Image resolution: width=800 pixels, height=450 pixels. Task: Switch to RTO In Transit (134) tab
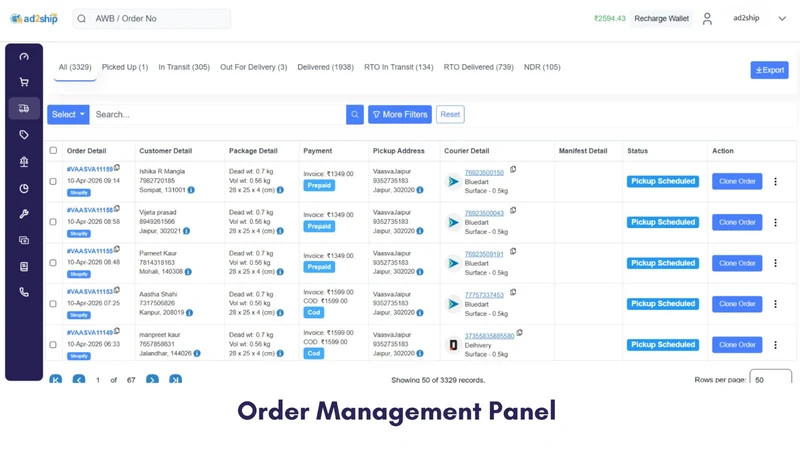398,67
